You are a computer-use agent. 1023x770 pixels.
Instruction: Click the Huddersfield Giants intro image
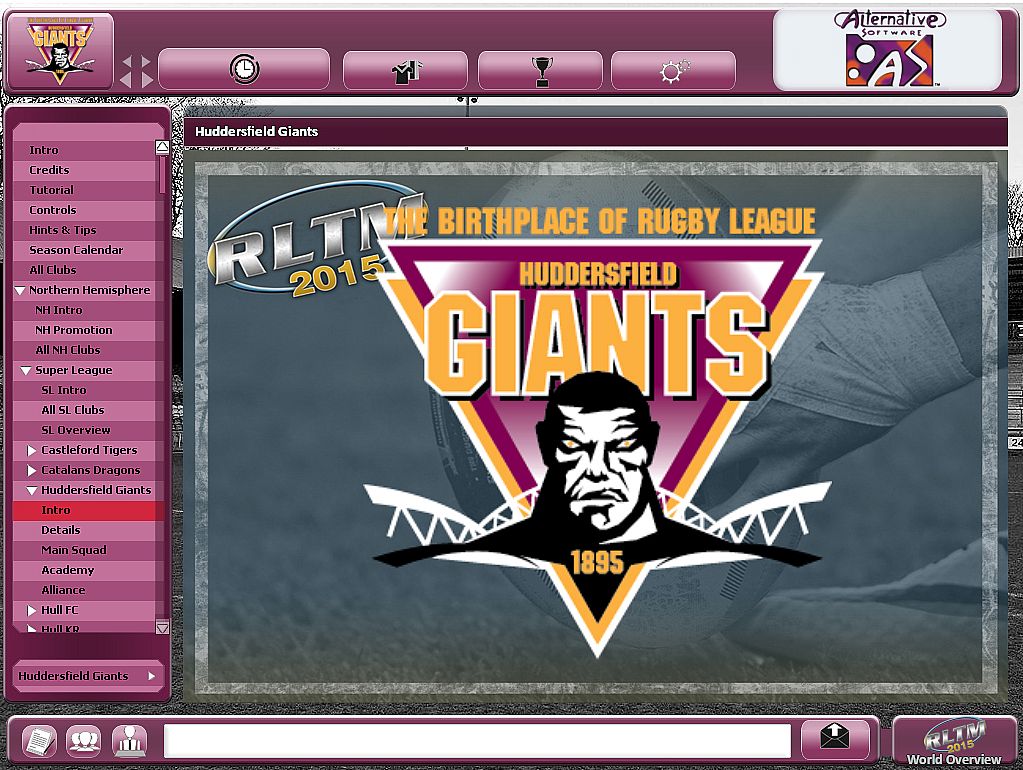(596, 428)
